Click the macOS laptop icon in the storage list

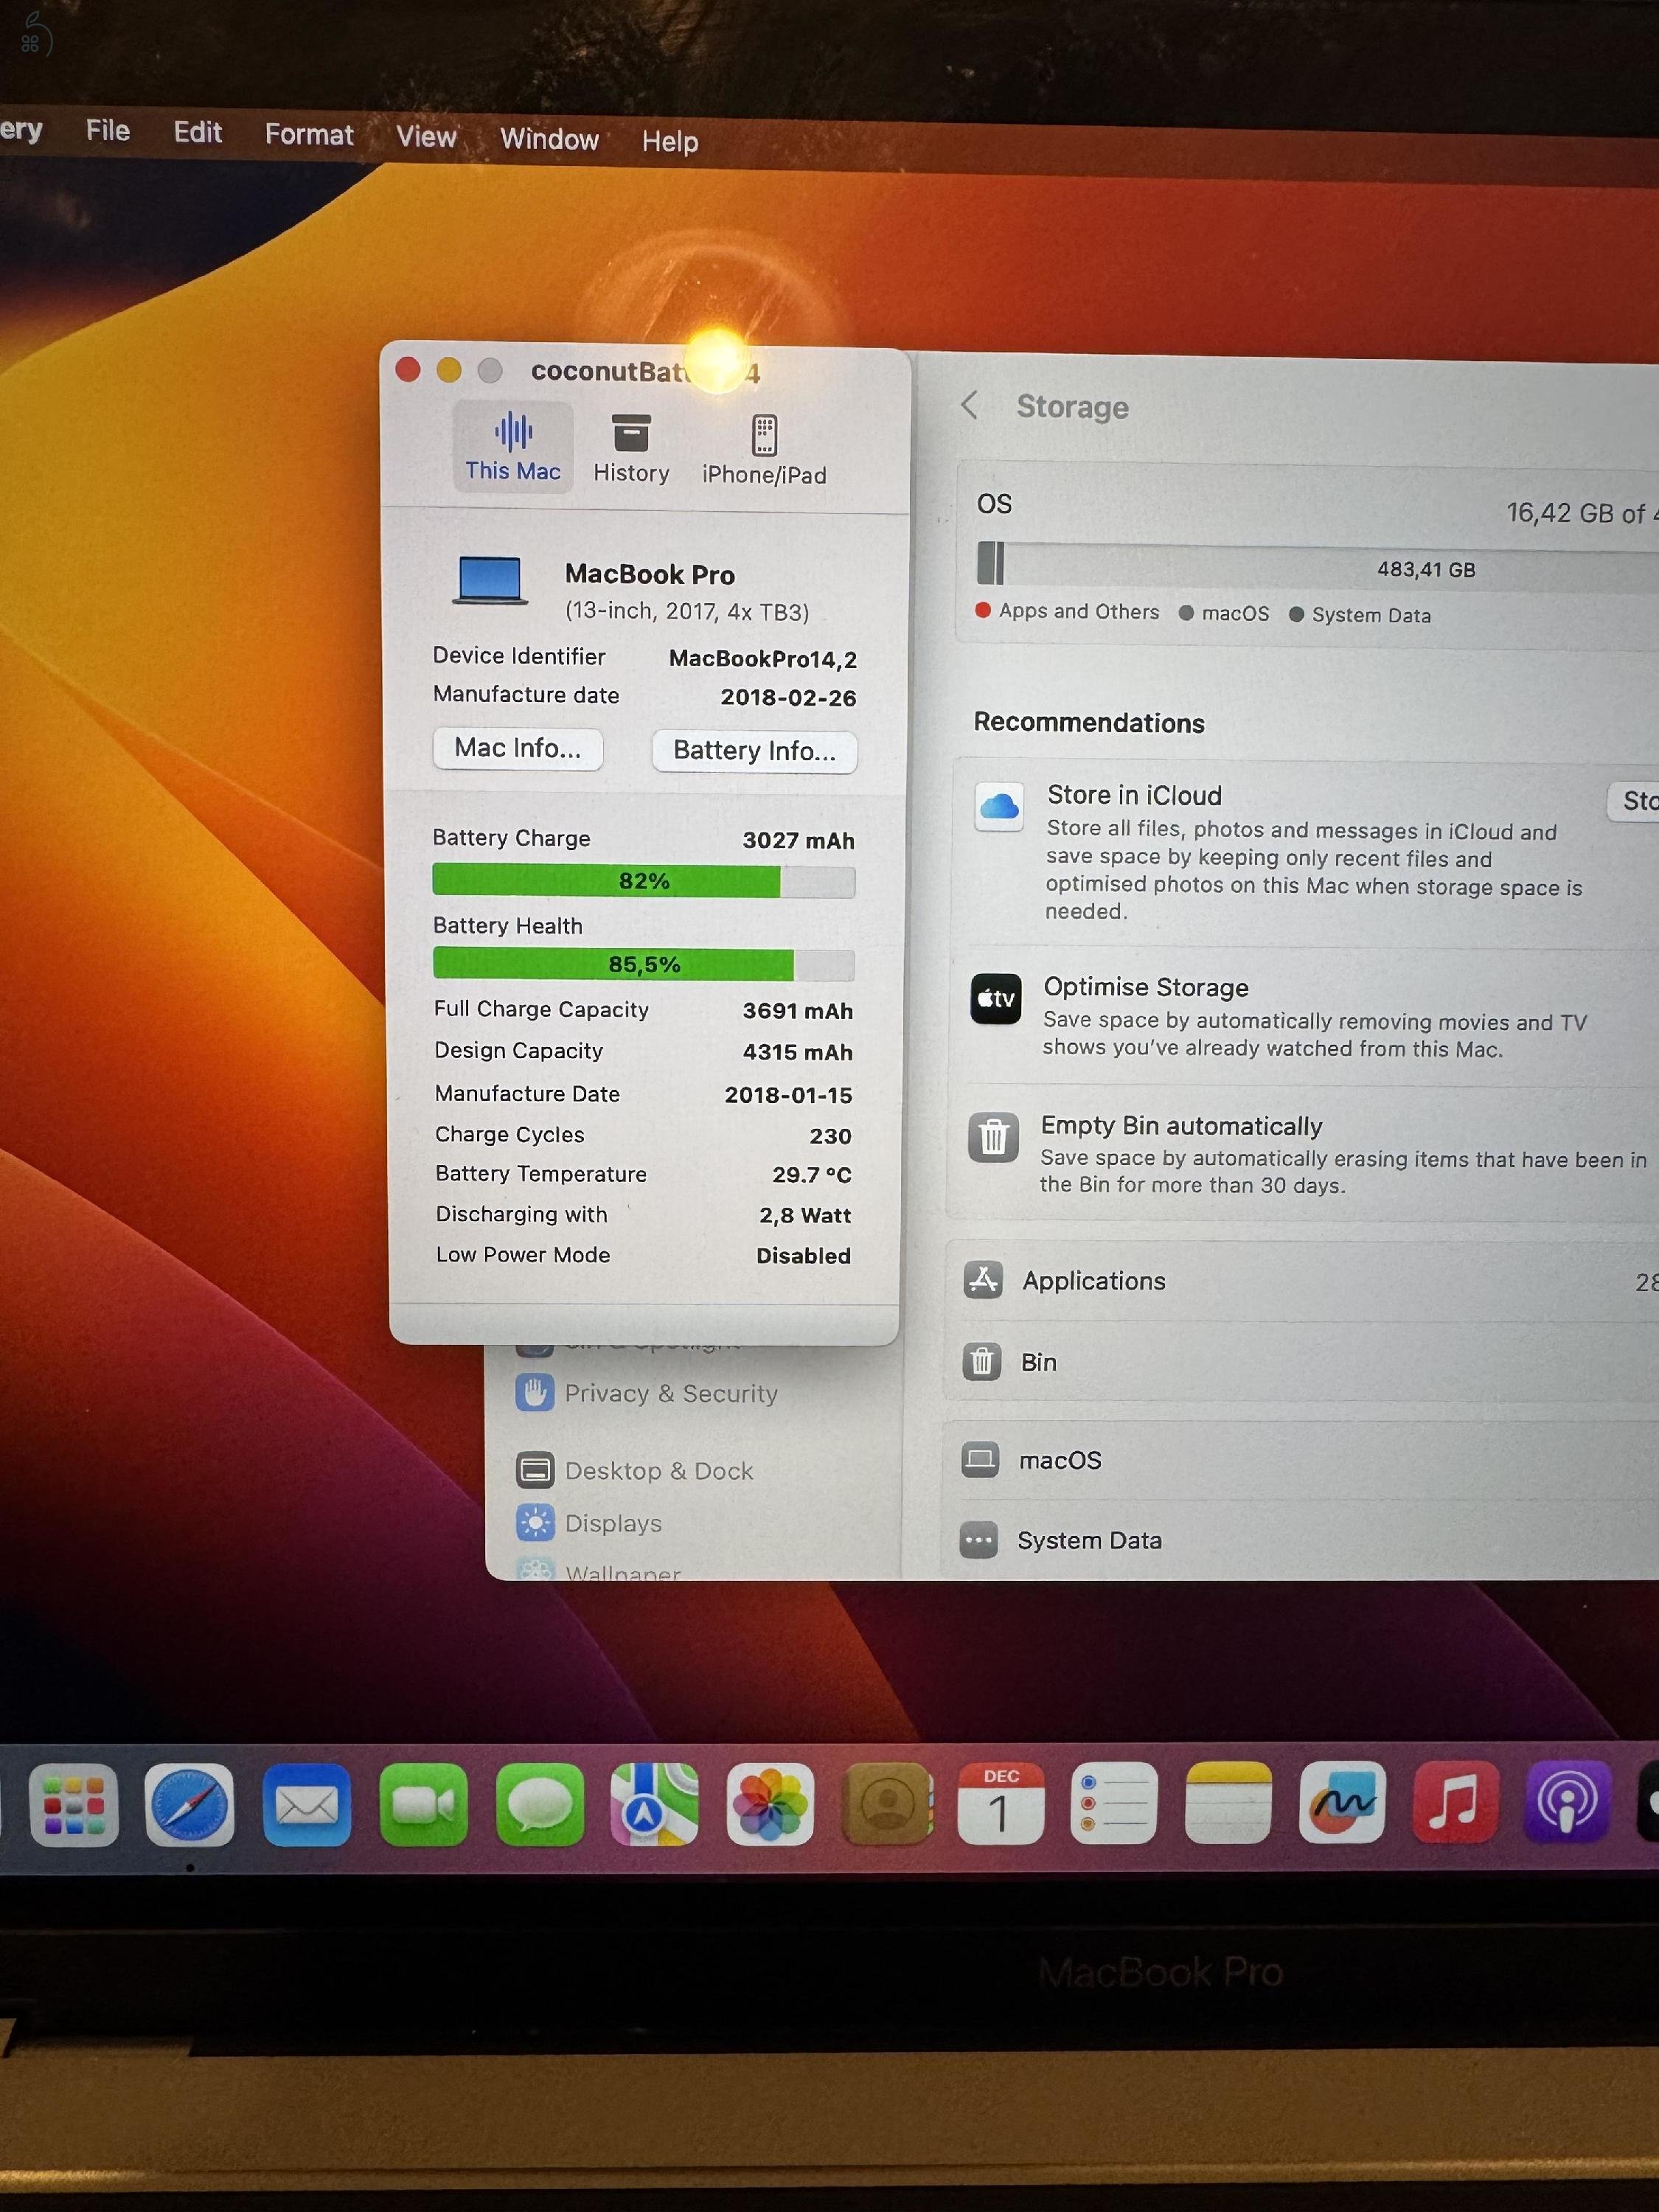pyautogui.click(x=980, y=1459)
